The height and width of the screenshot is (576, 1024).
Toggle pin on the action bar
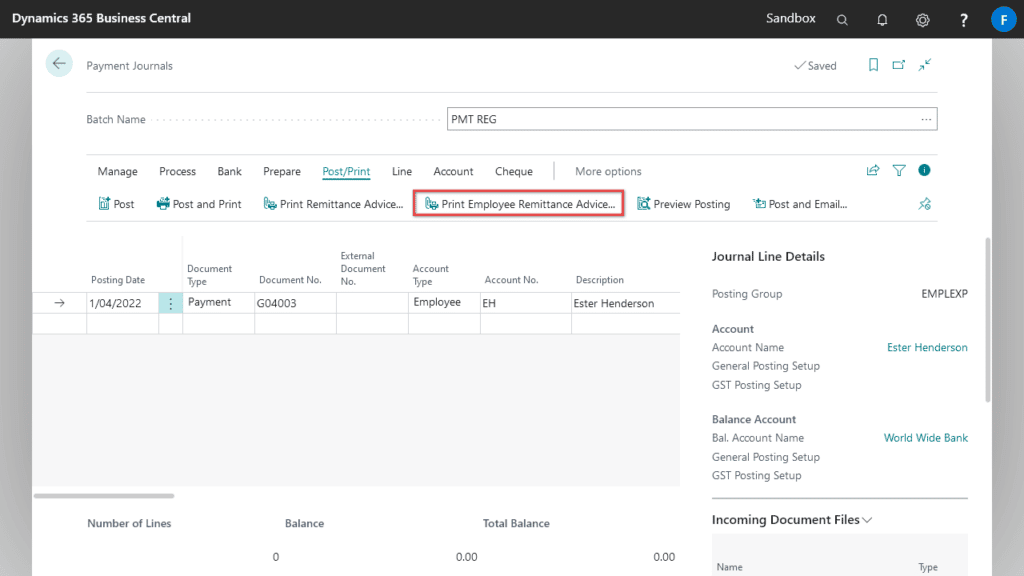point(925,204)
